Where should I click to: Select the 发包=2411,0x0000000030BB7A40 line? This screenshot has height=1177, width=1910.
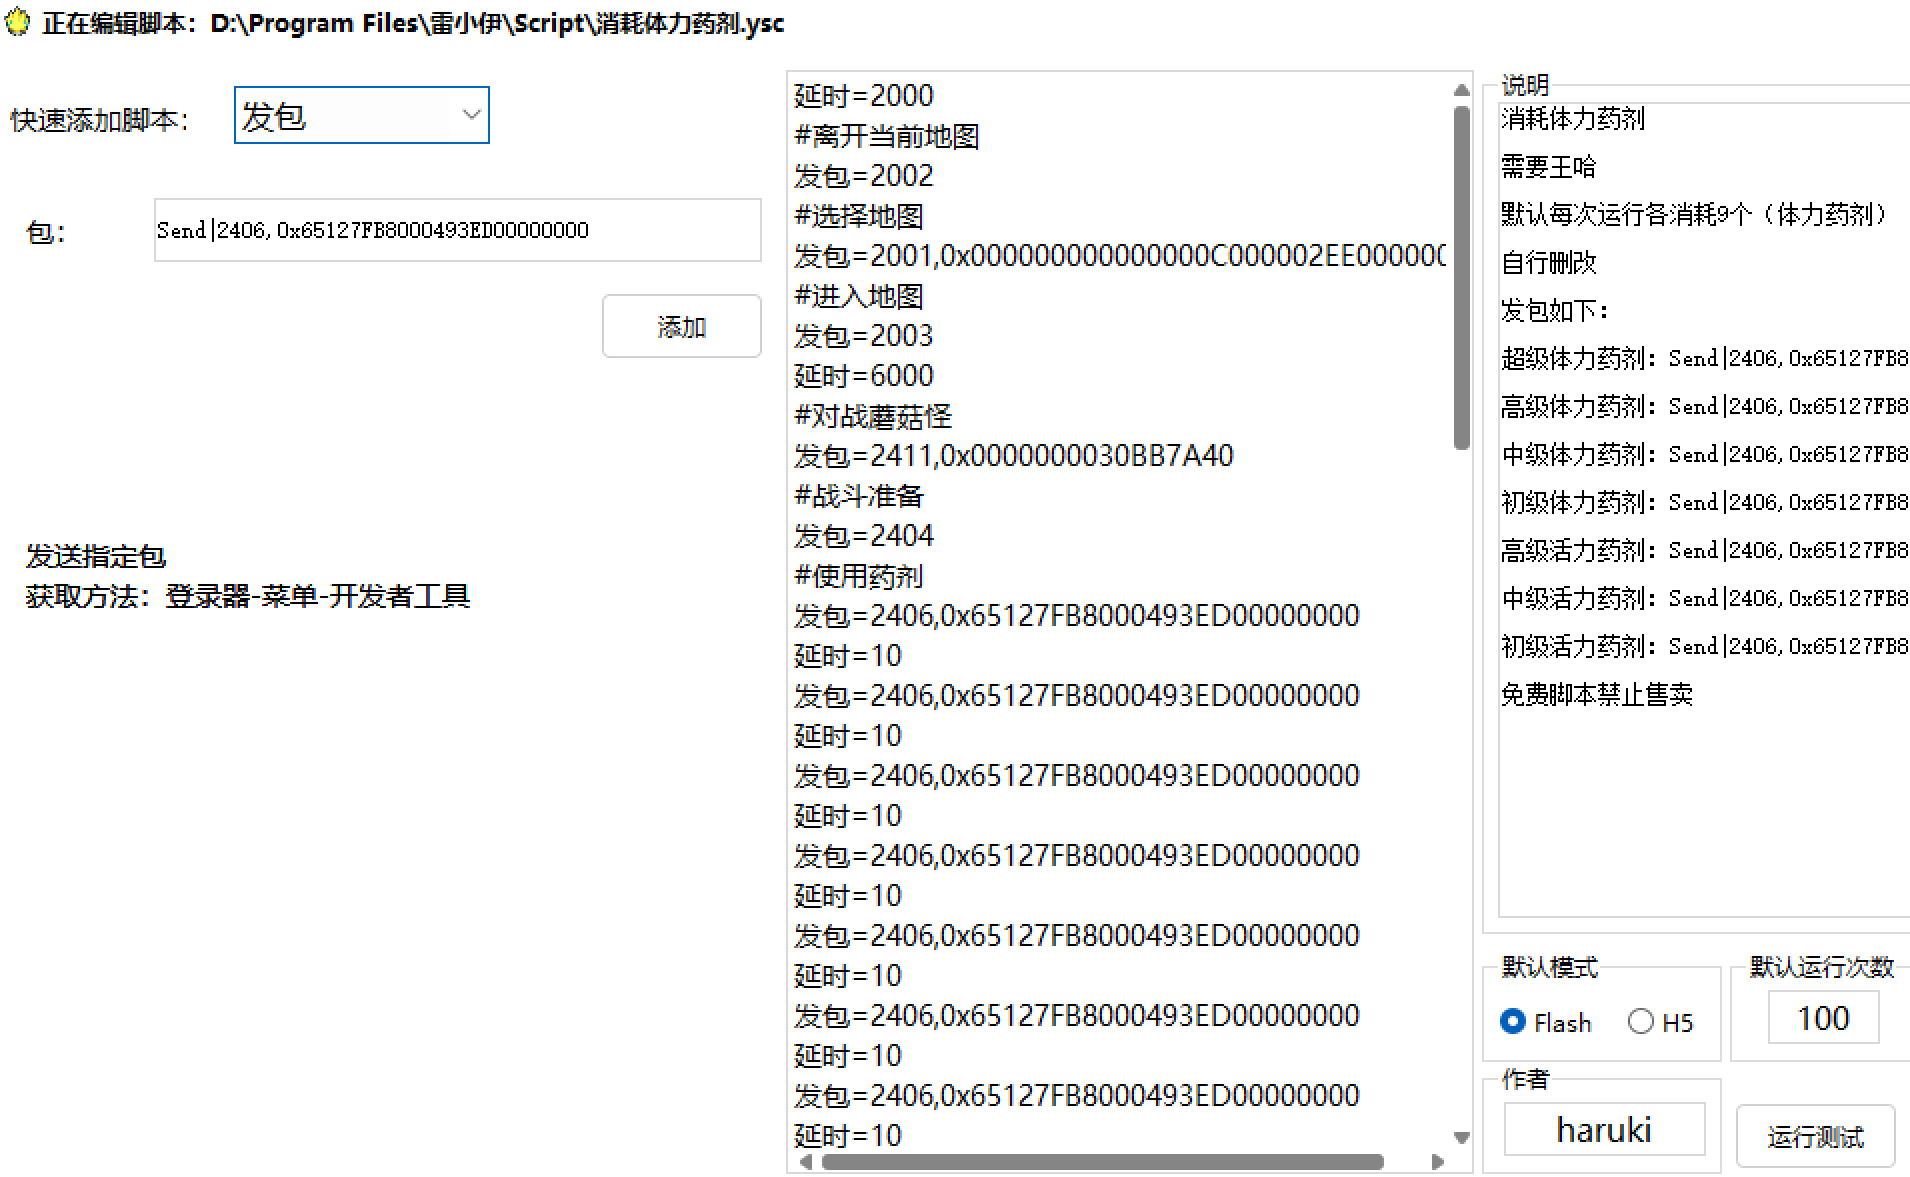[1013, 456]
